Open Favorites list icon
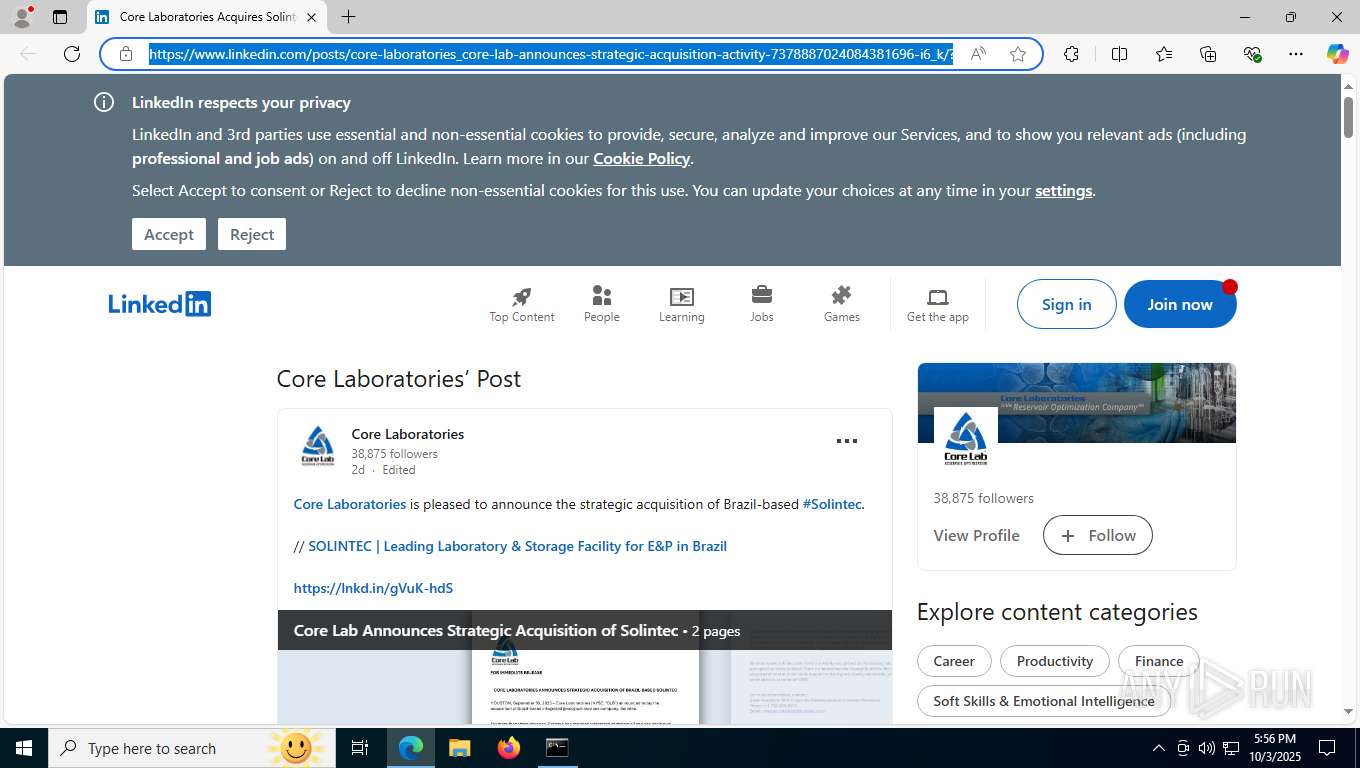The height and width of the screenshot is (768, 1360). [x=1164, y=54]
